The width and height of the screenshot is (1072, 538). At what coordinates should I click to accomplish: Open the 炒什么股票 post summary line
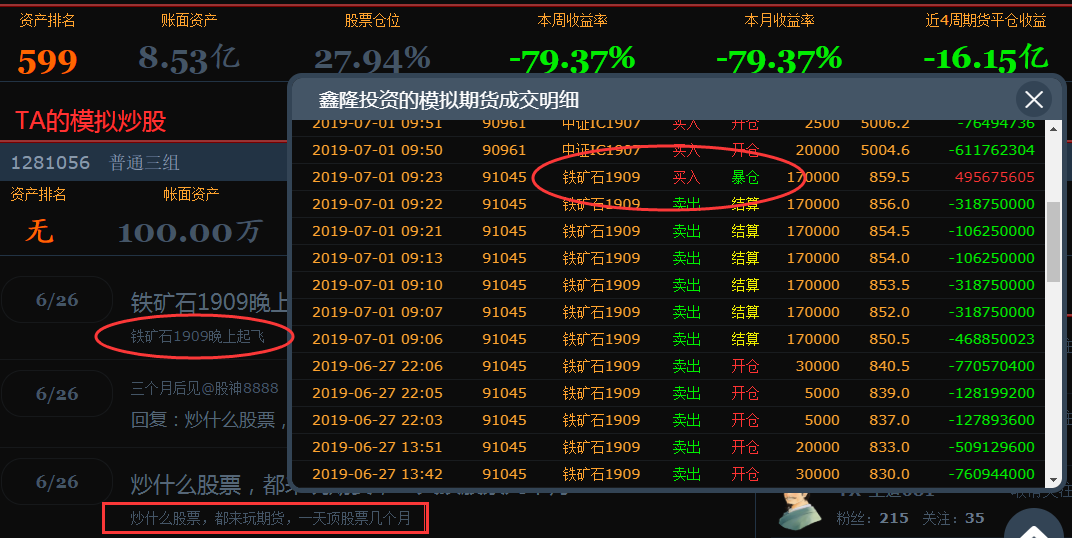pyautogui.click(x=270, y=519)
